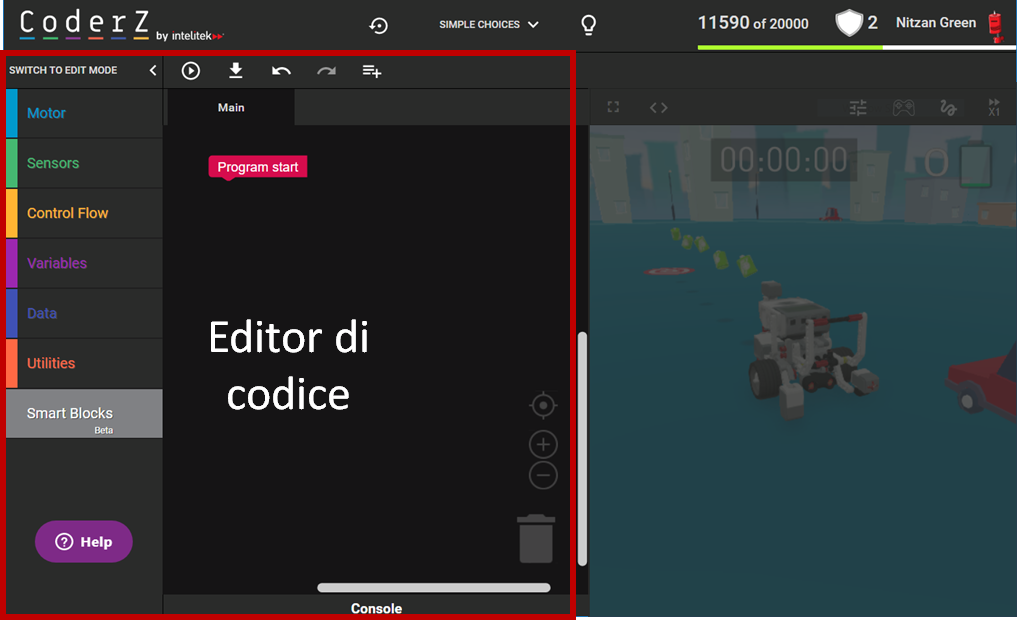The height and width of the screenshot is (620, 1017).
Task: Select the Main tab
Action: [231, 108]
